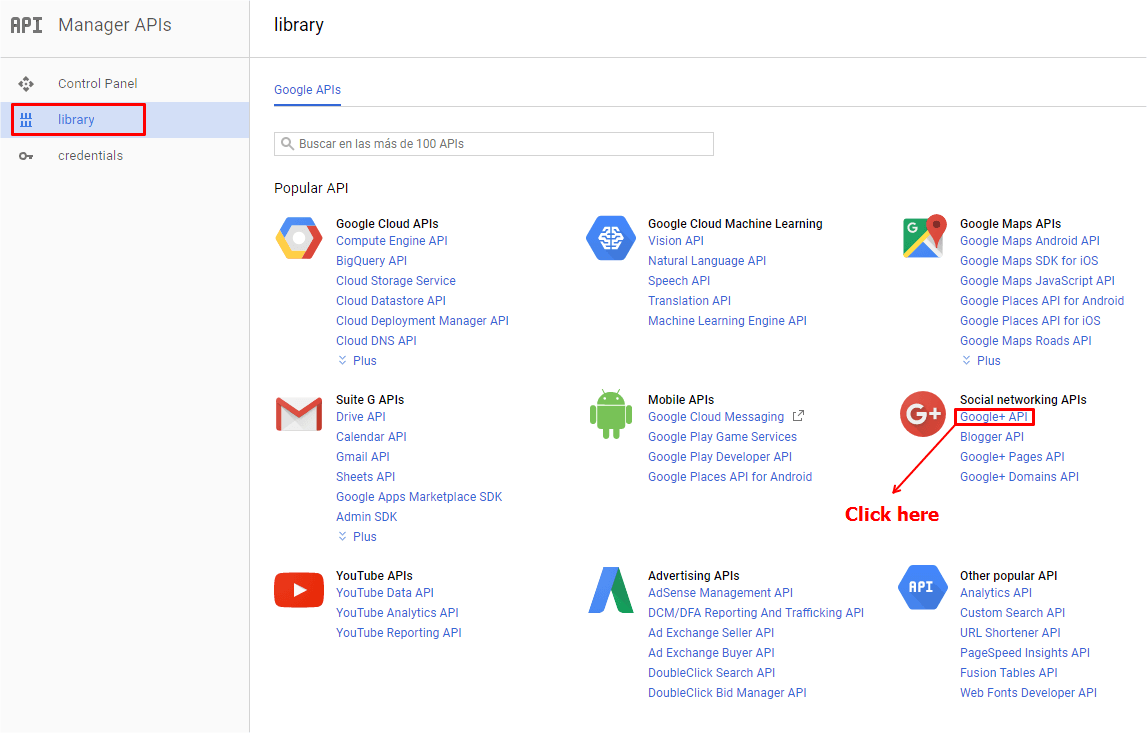Click the Gmail envelope icon

298,414
